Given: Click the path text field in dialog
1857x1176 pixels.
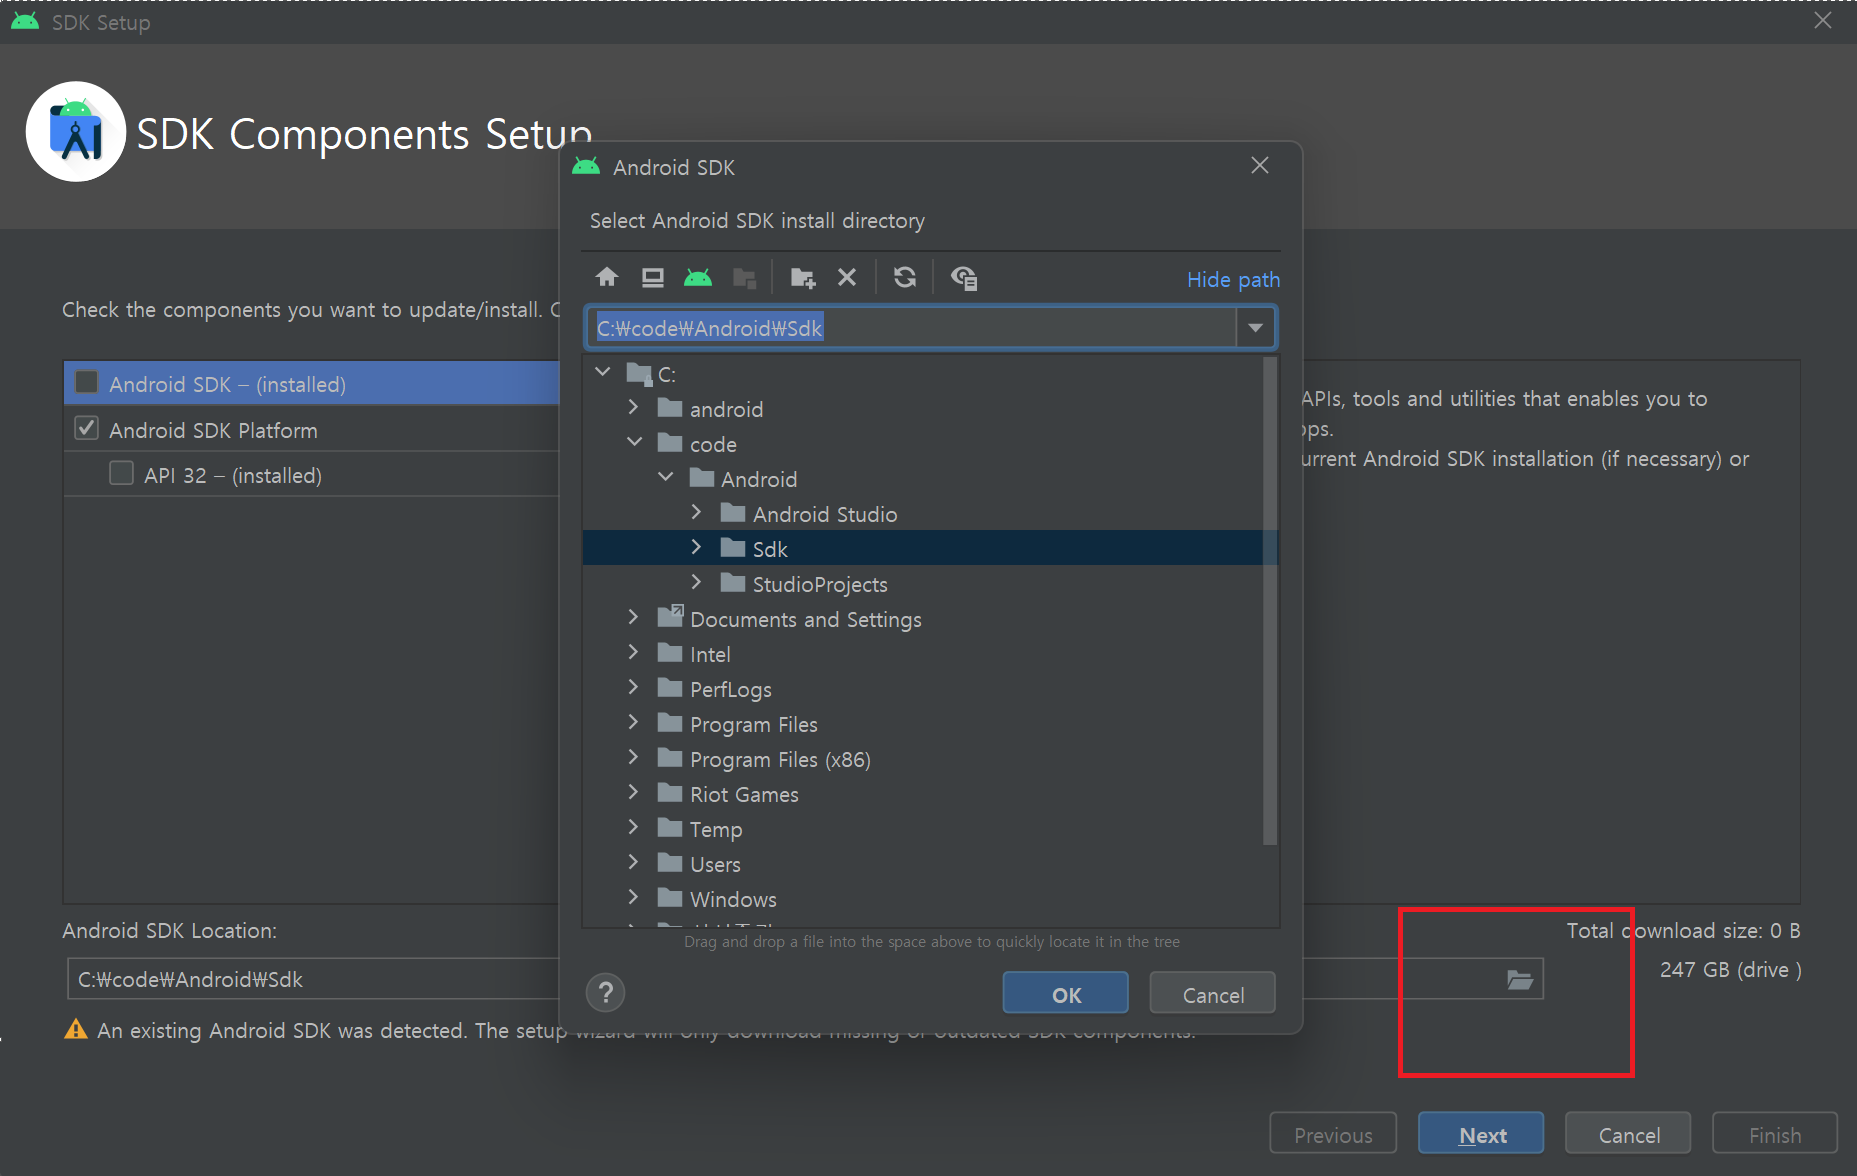Looking at the screenshot, I should tap(911, 328).
